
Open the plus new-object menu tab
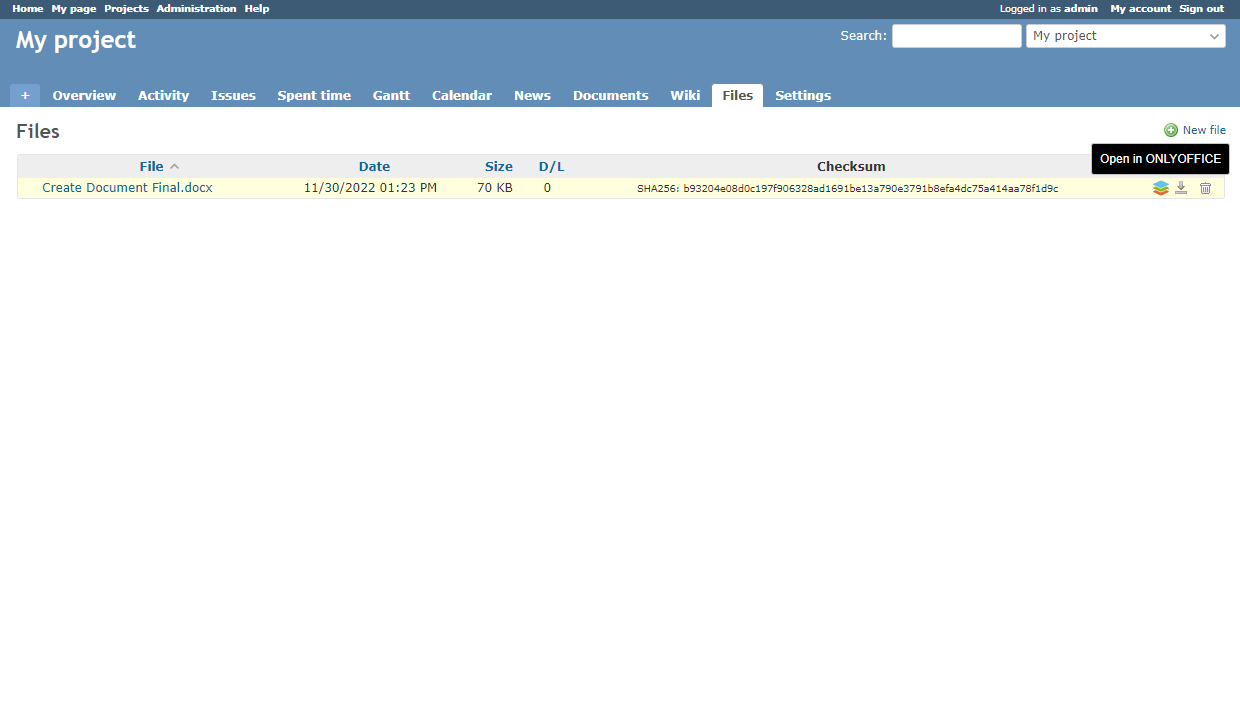pyautogui.click(x=25, y=96)
